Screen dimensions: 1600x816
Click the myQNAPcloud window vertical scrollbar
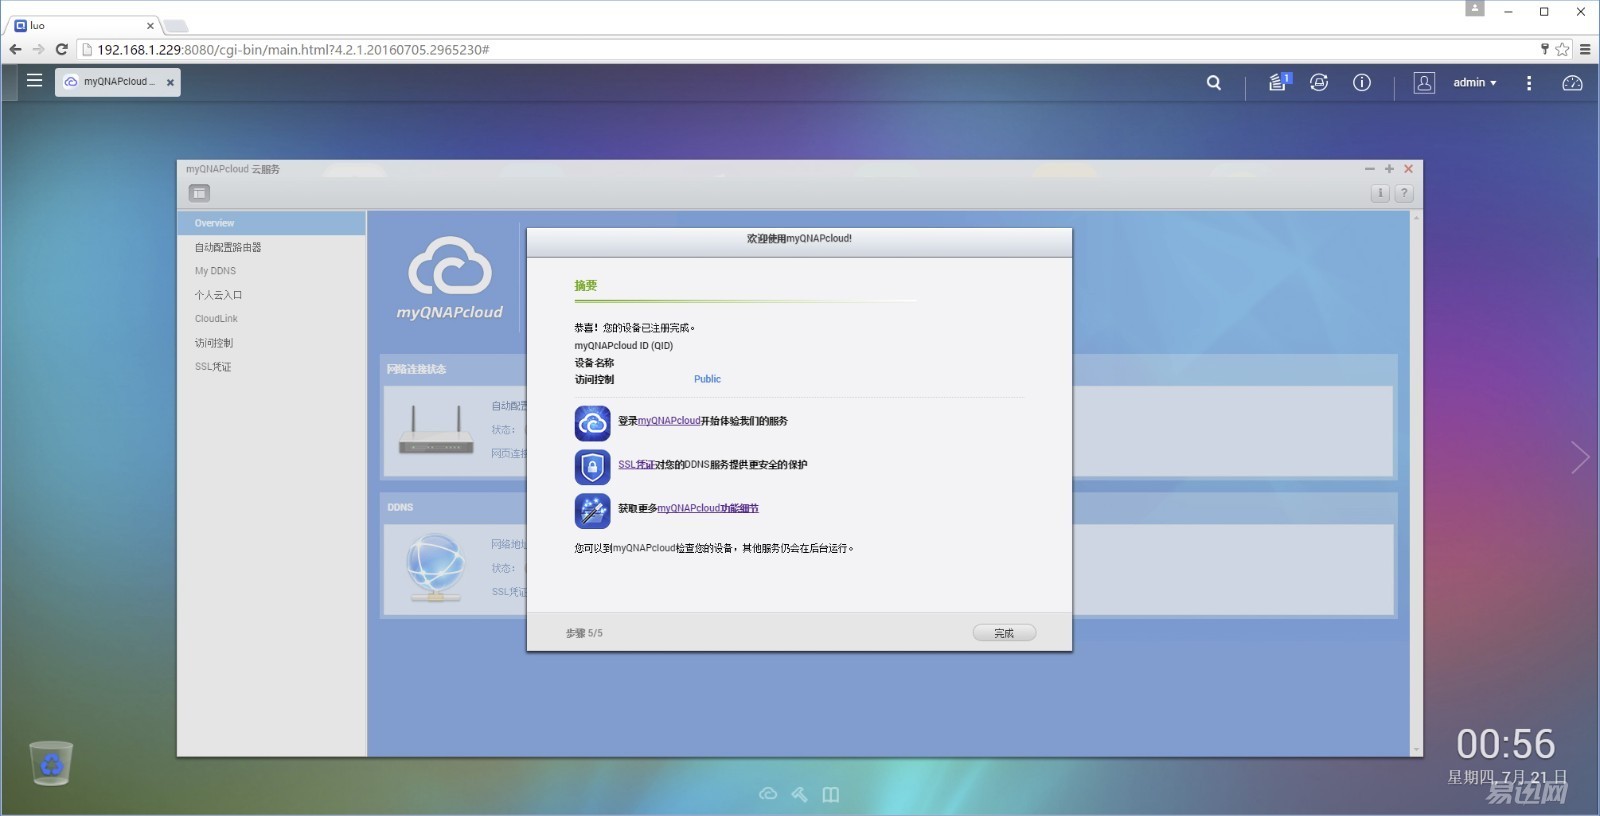click(1416, 480)
